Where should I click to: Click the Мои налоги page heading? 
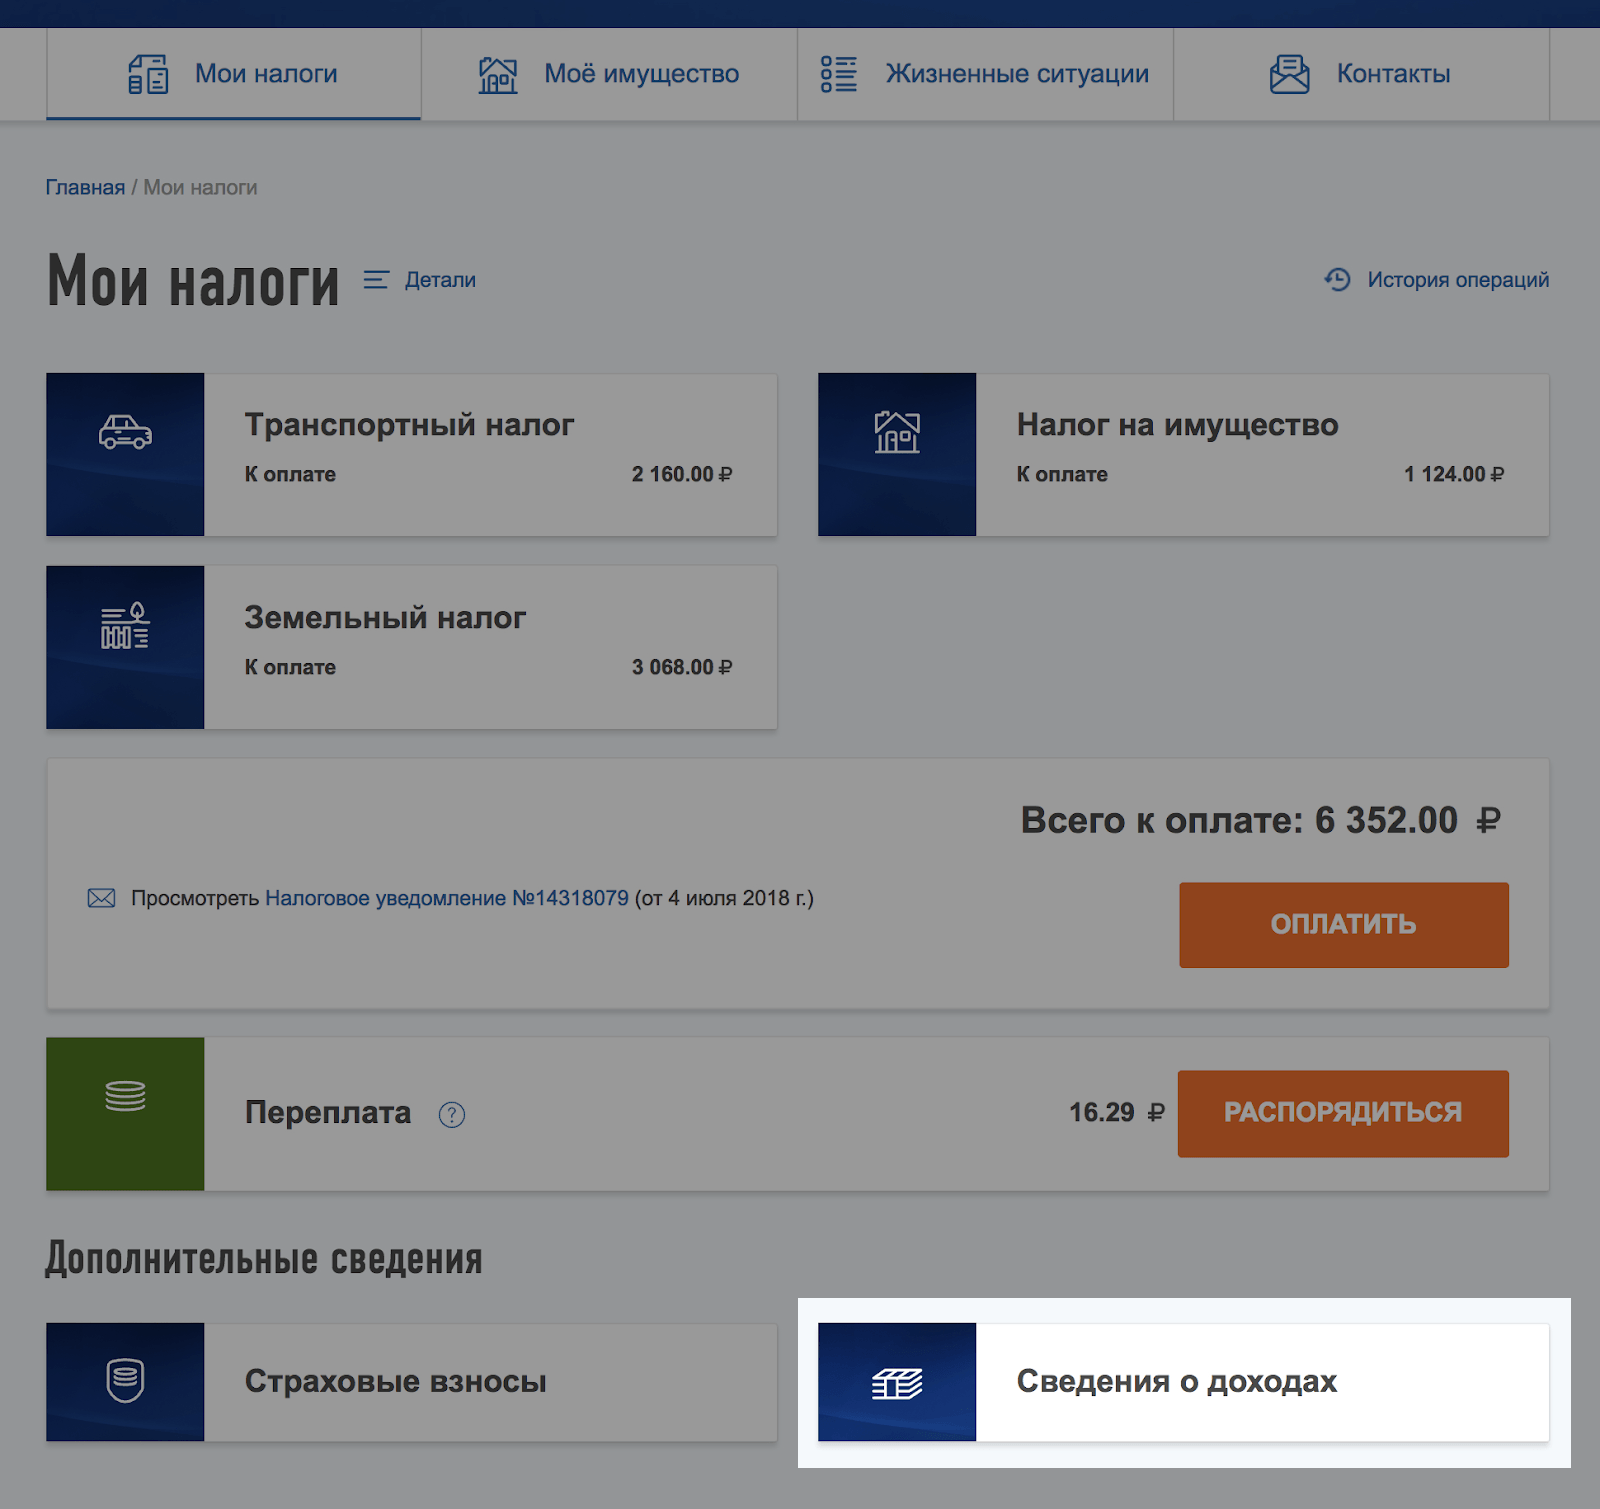[x=193, y=281]
